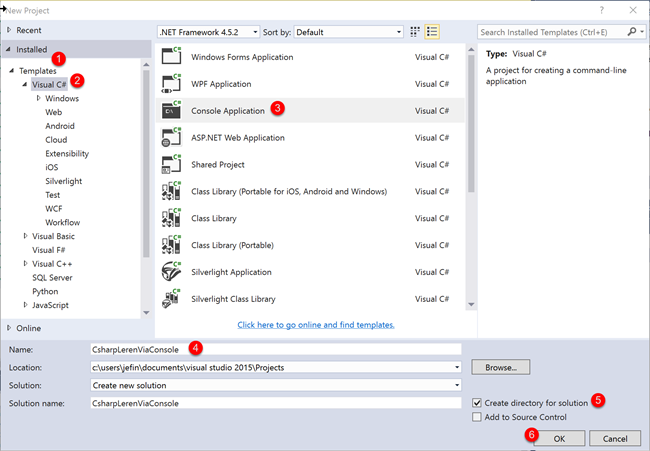Image resolution: width=650 pixels, height=451 pixels.
Task: Expand the Recent section
Action: coord(9,30)
